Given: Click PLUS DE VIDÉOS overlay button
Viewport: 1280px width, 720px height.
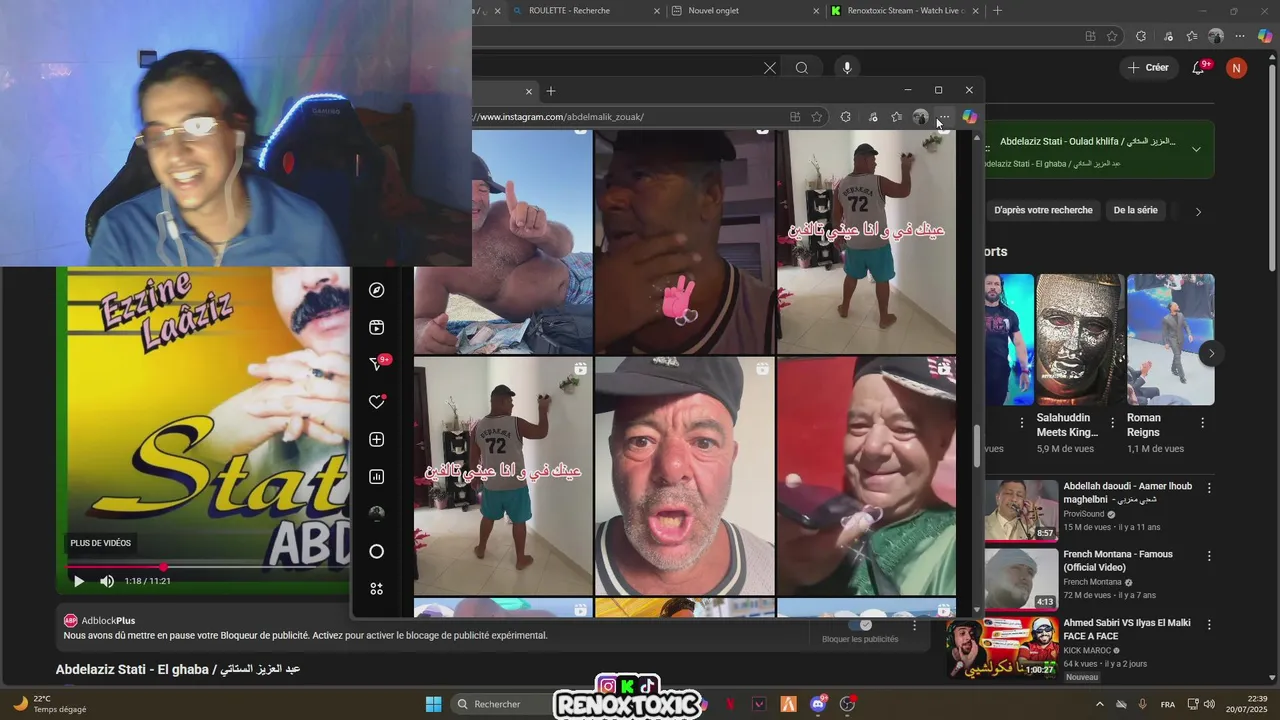Looking at the screenshot, I should tap(100, 543).
